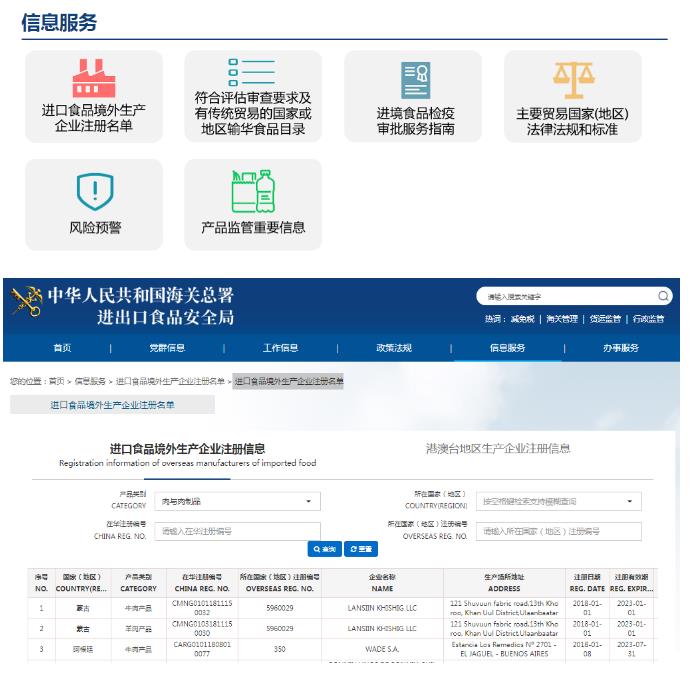Click WADE S.A. company name
Image resolution: width=700 pixels, height=683 pixels.
[382, 649]
